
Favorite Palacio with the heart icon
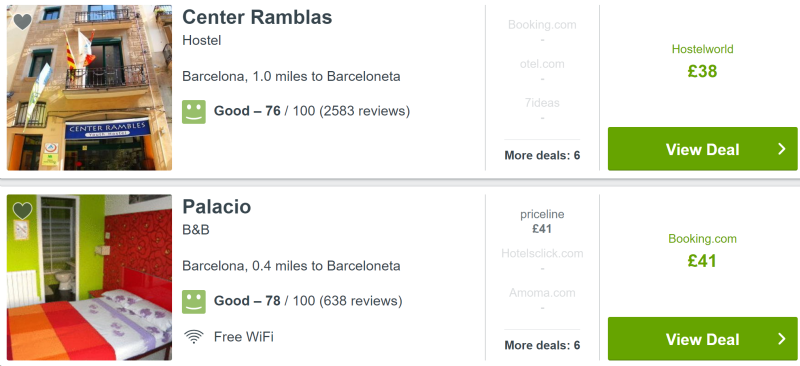coord(22,210)
